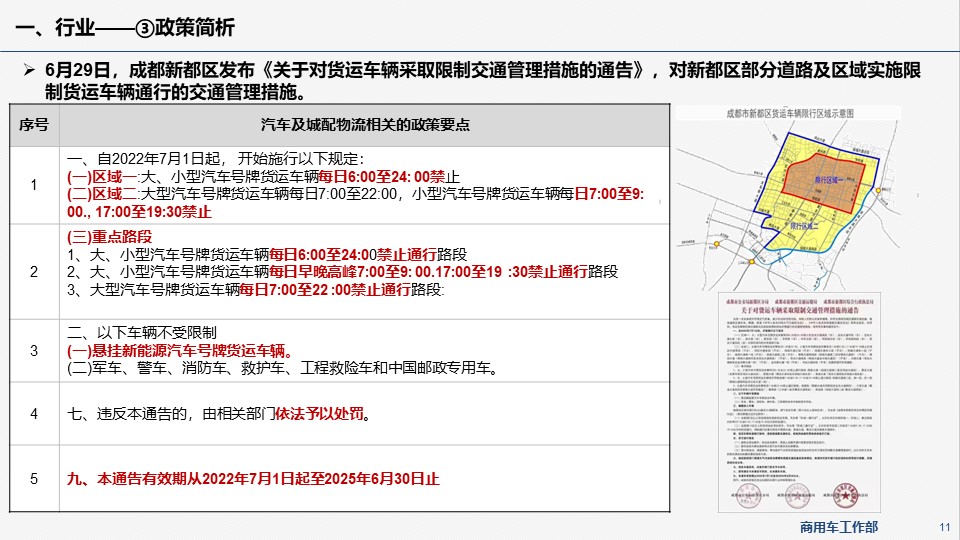Click the line beginning '(二)区域二:大型汽车号牌货运车辆'
Image resolution: width=960 pixels, height=540 pixels.
(355, 194)
